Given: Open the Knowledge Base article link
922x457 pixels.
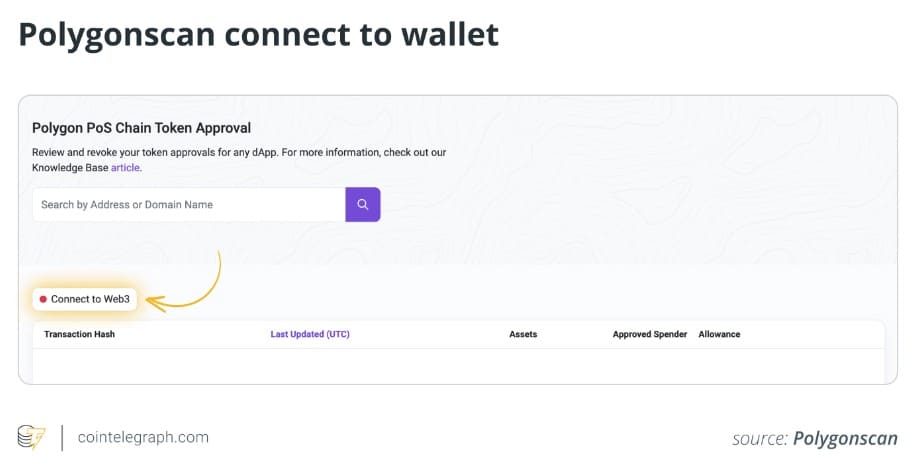Looking at the screenshot, I should (124, 168).
